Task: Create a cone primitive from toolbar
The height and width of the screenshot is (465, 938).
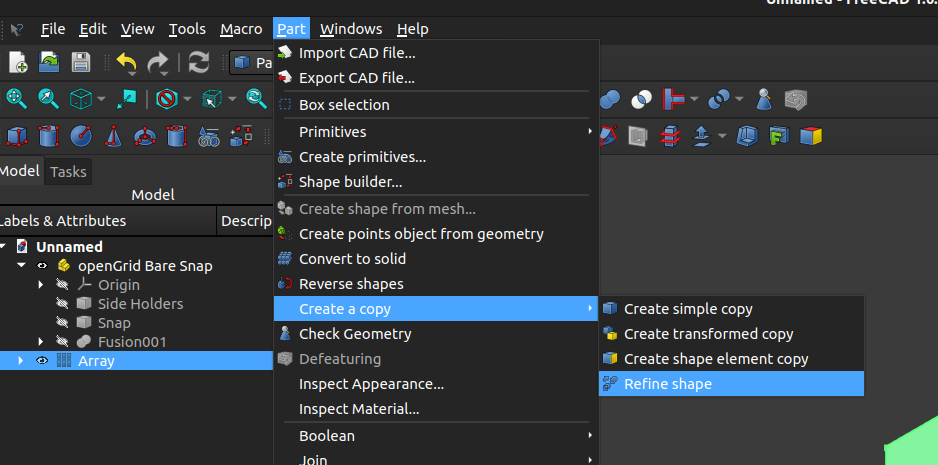Action: (113, 135)
